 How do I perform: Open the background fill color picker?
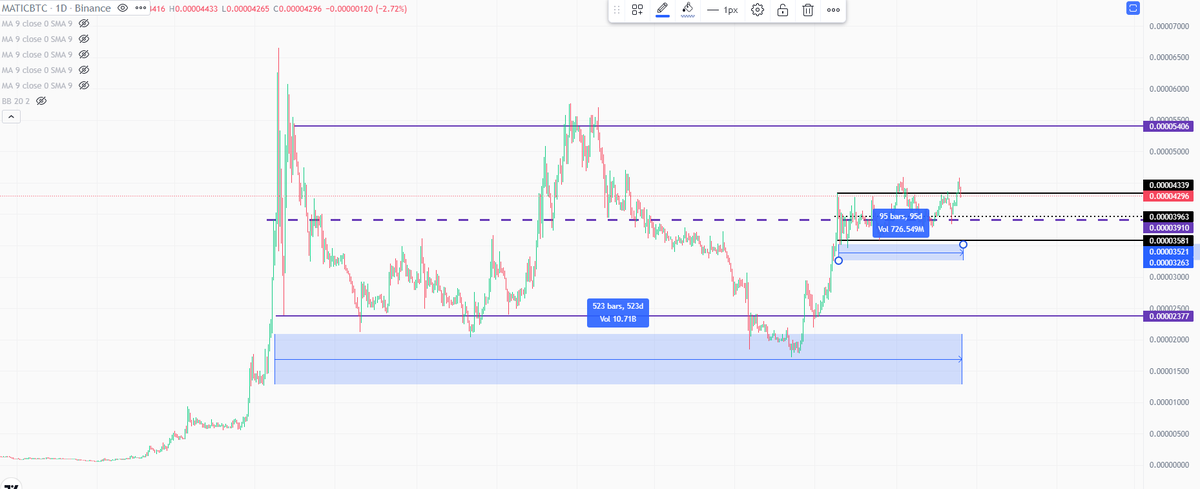687,10
